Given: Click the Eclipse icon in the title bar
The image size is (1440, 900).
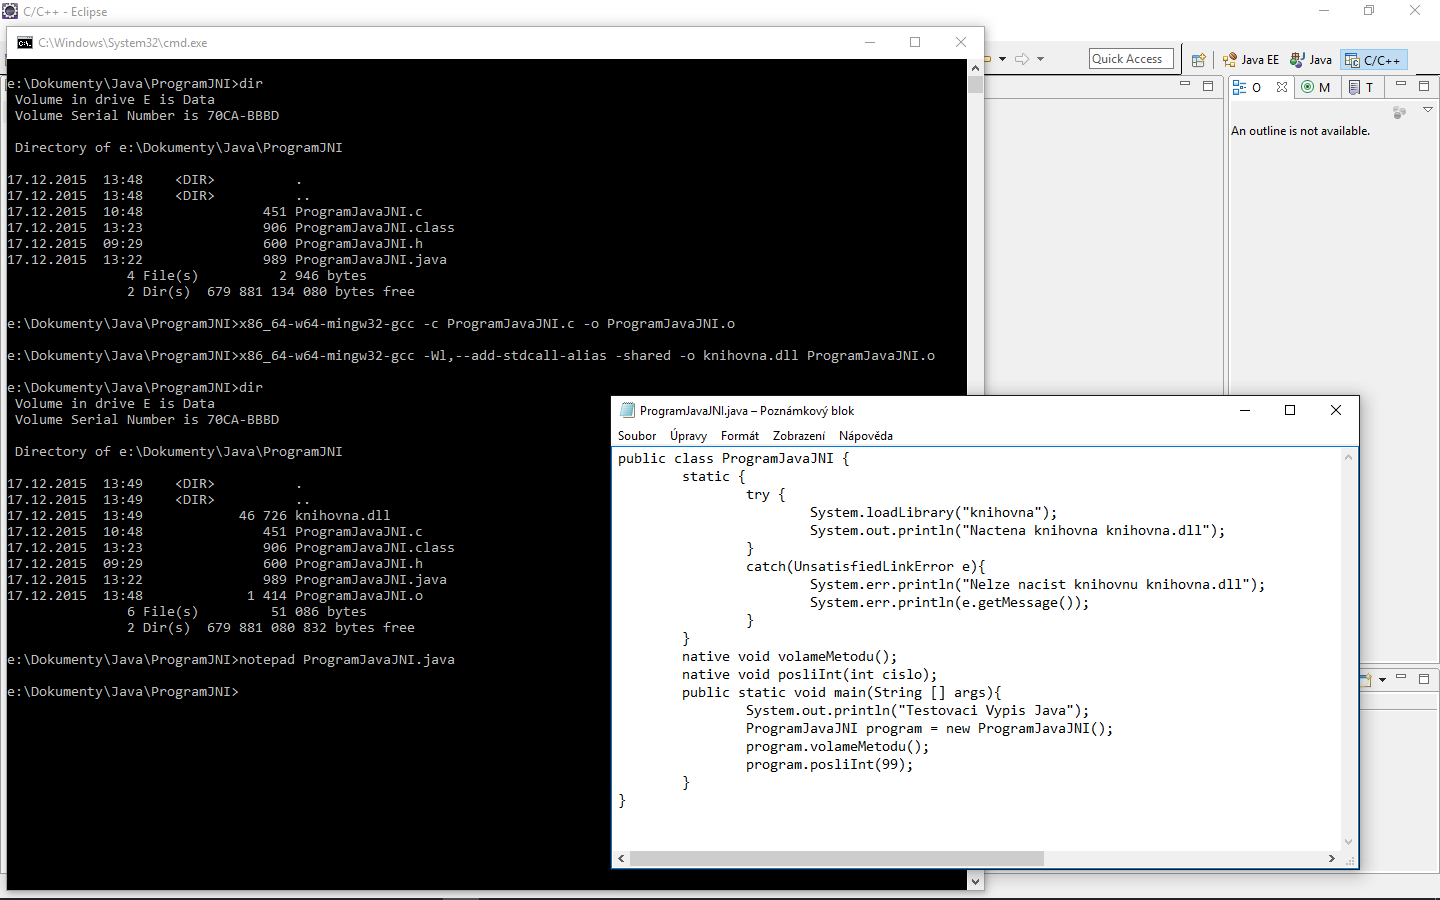Looking at the screenshot, I should tap(10, 11).
